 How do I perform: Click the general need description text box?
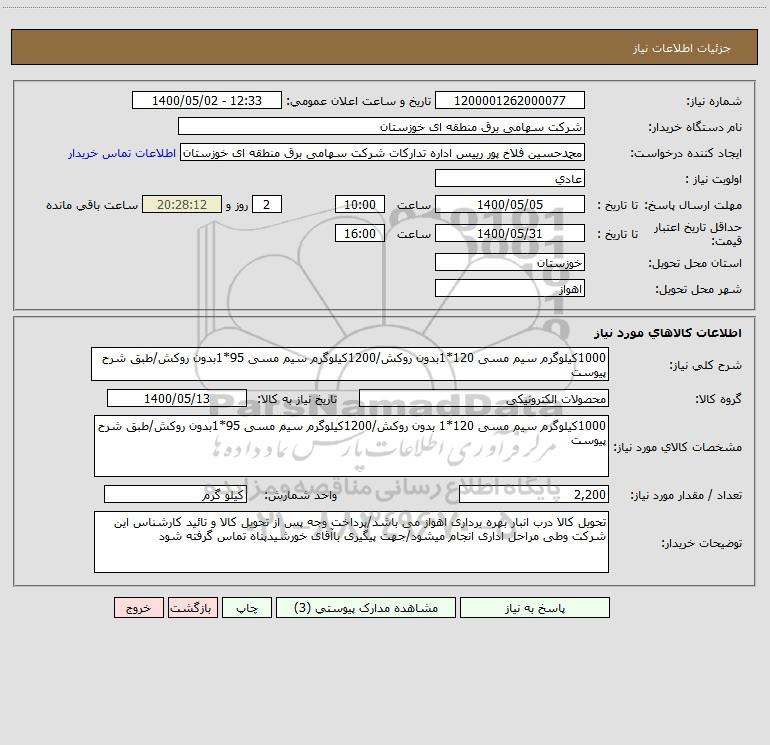350,364
